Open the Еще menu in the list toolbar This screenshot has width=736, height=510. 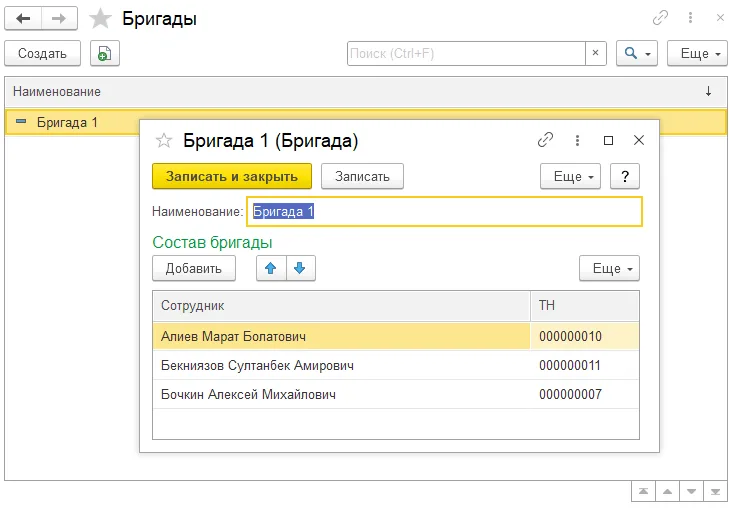(697, 53)
